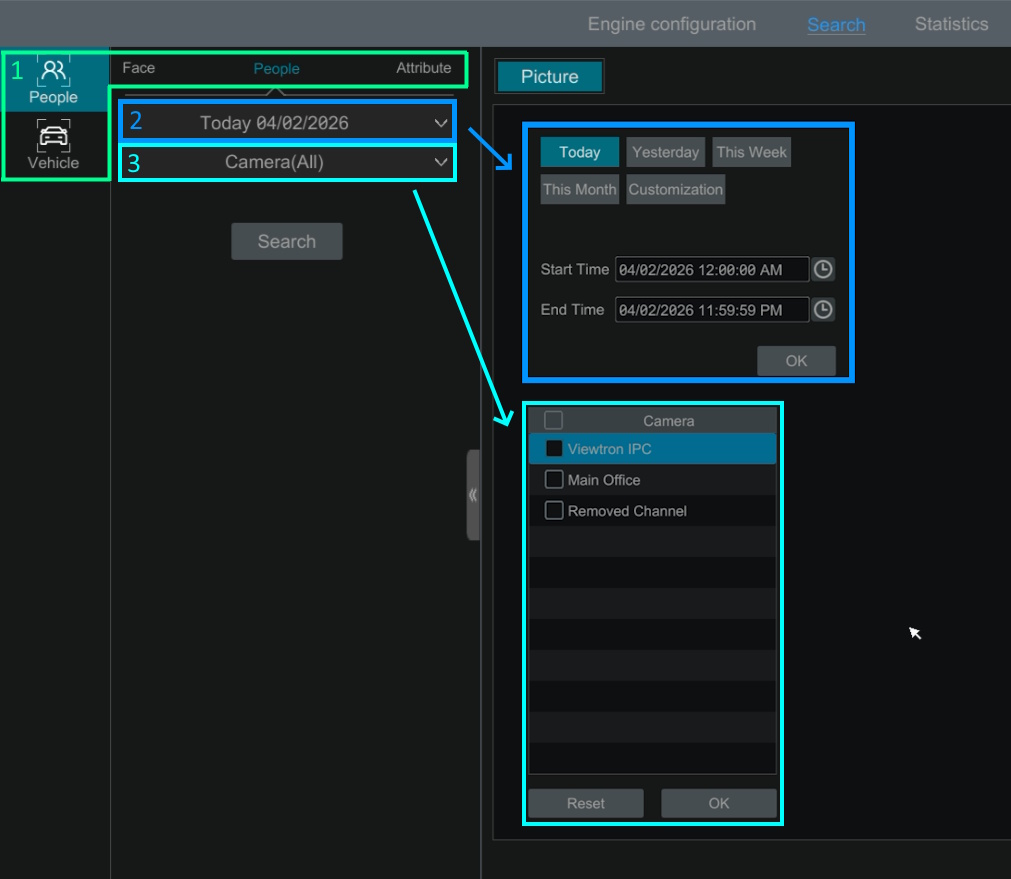Choose the Yesterday date range

click(666, 152)
